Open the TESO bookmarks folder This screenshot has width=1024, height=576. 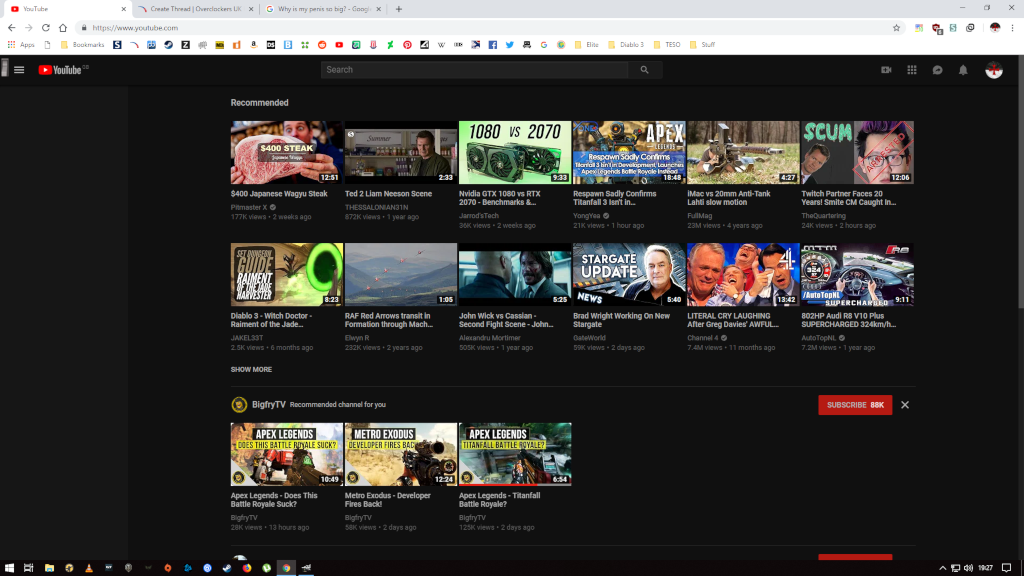click(667, 44)
